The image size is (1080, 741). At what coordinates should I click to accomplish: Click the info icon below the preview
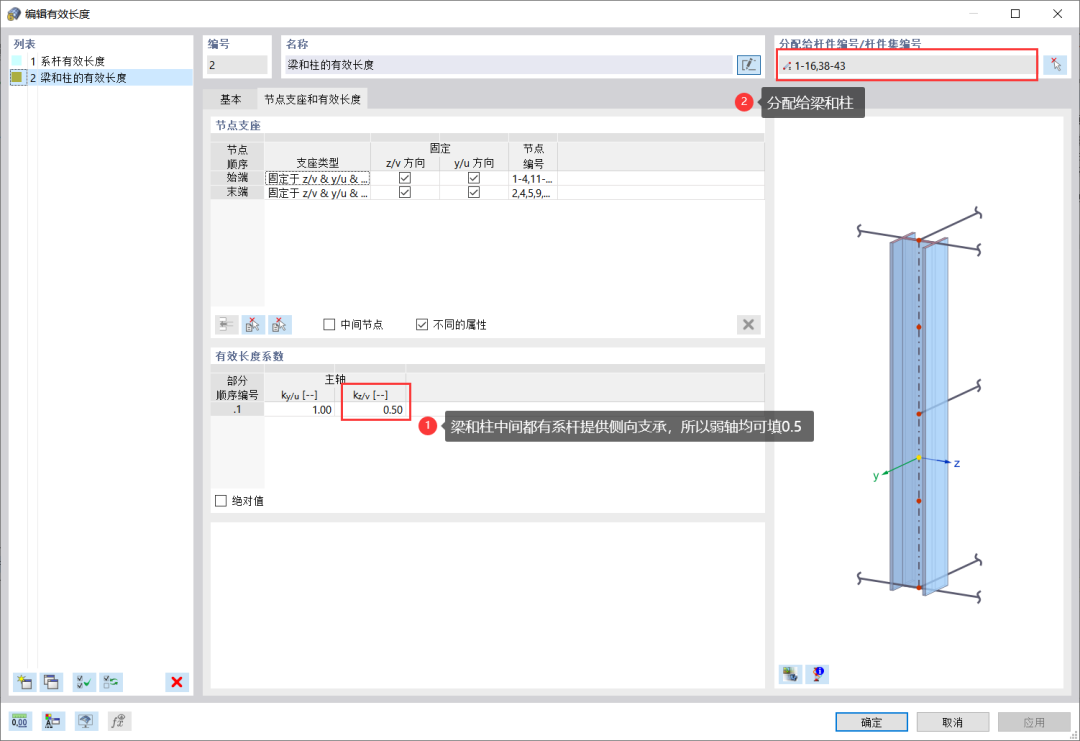(x=818, y=674)
